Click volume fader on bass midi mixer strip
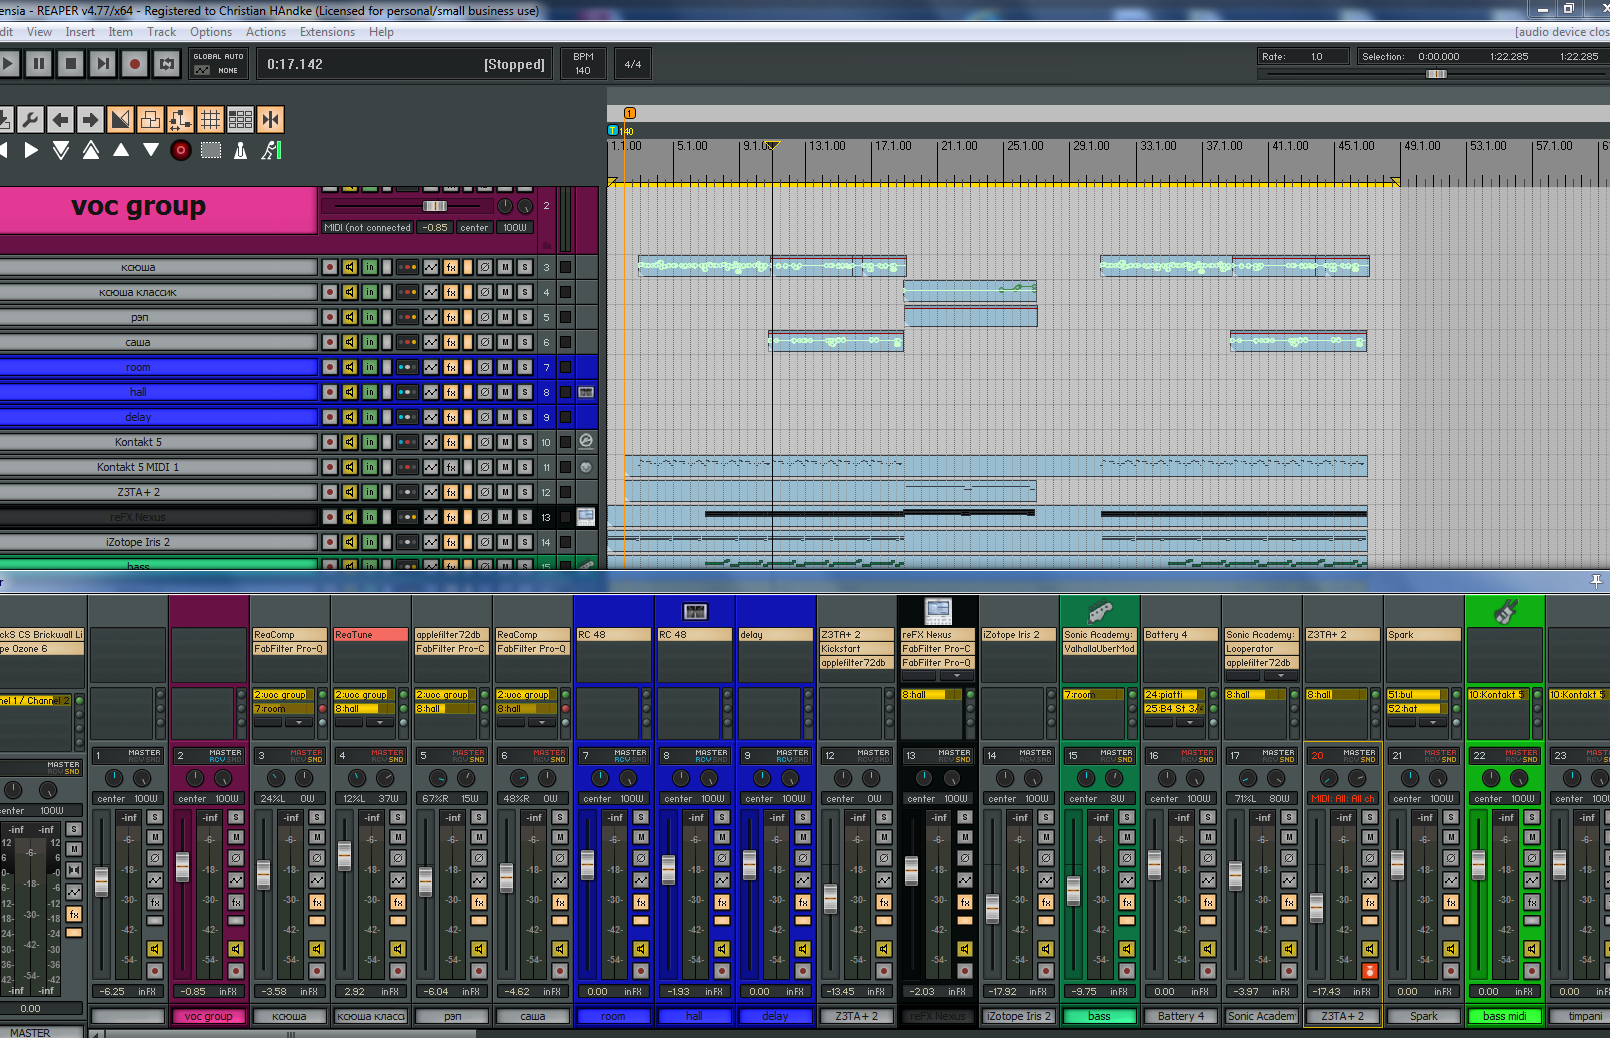The image size is (1610, 1038). tap(1478, 865)
